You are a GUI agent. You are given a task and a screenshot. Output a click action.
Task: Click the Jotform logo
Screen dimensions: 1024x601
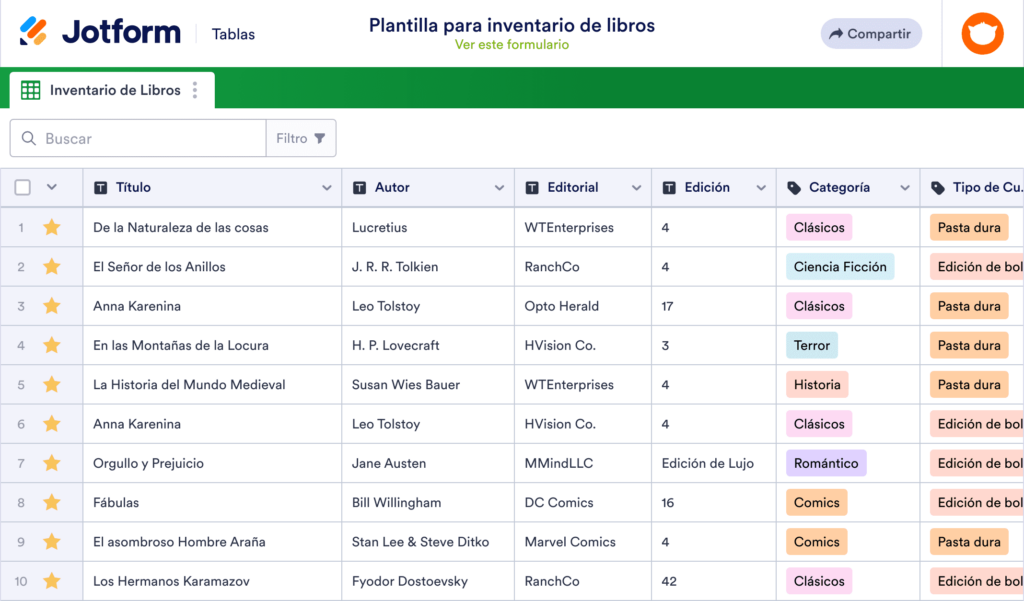(100, 33)
